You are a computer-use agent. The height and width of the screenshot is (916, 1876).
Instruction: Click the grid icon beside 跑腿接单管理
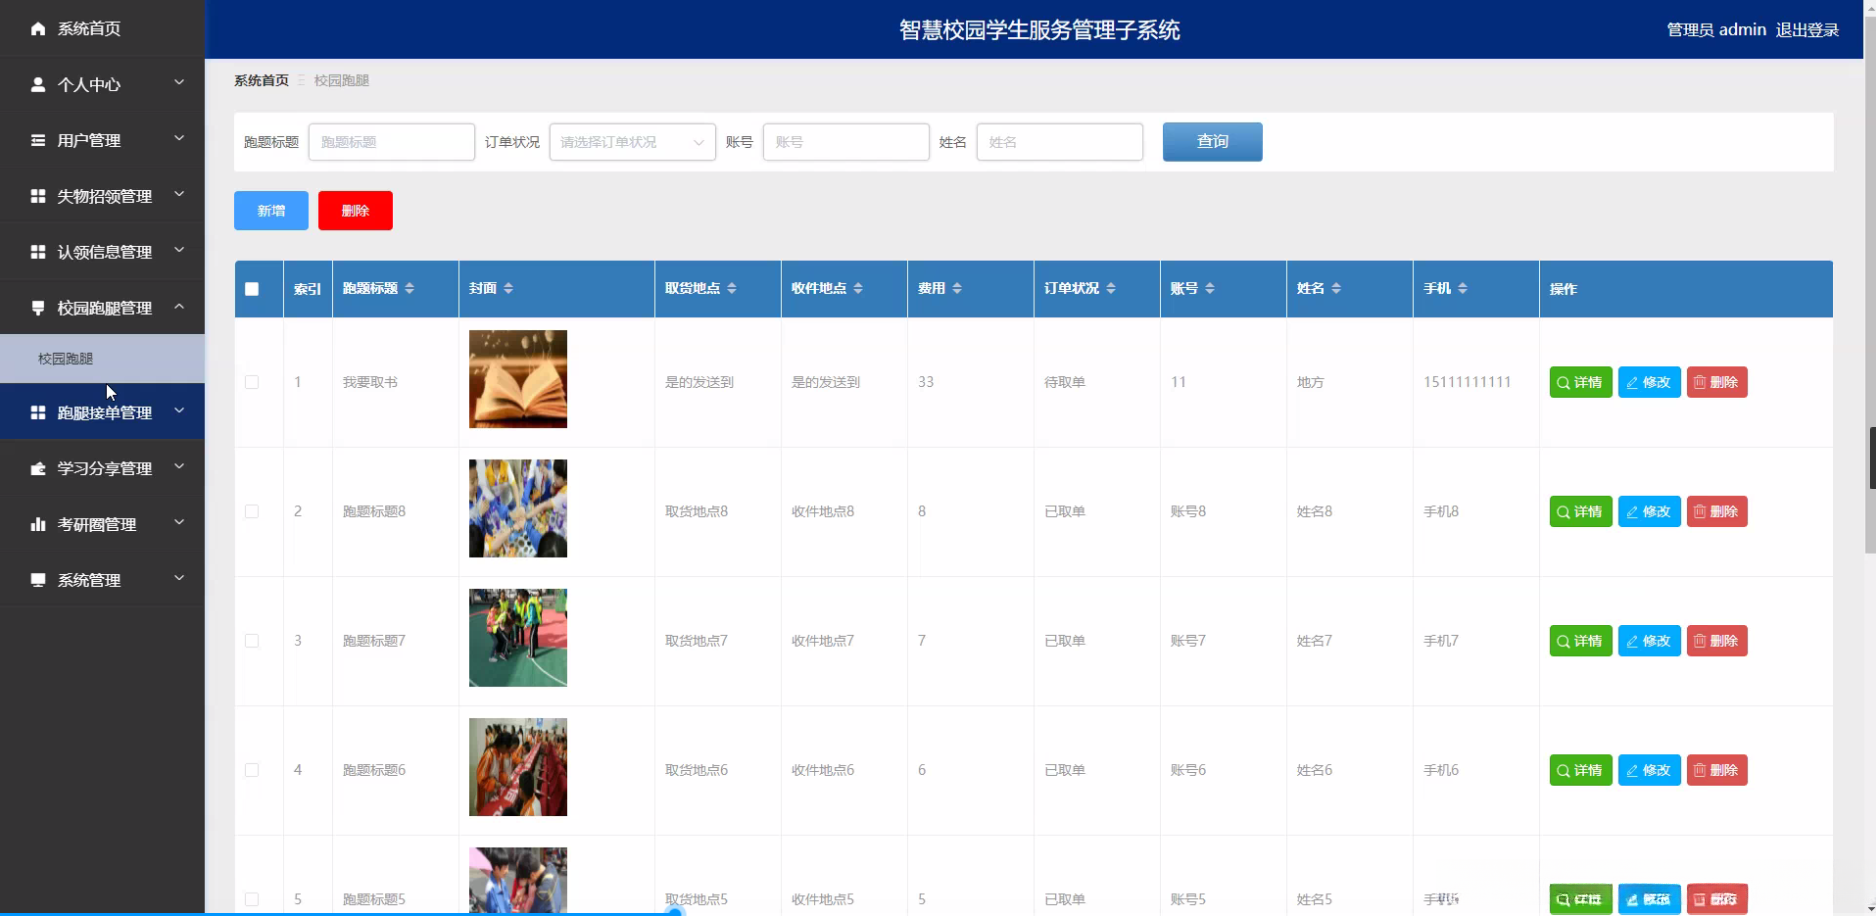point(38,413)
